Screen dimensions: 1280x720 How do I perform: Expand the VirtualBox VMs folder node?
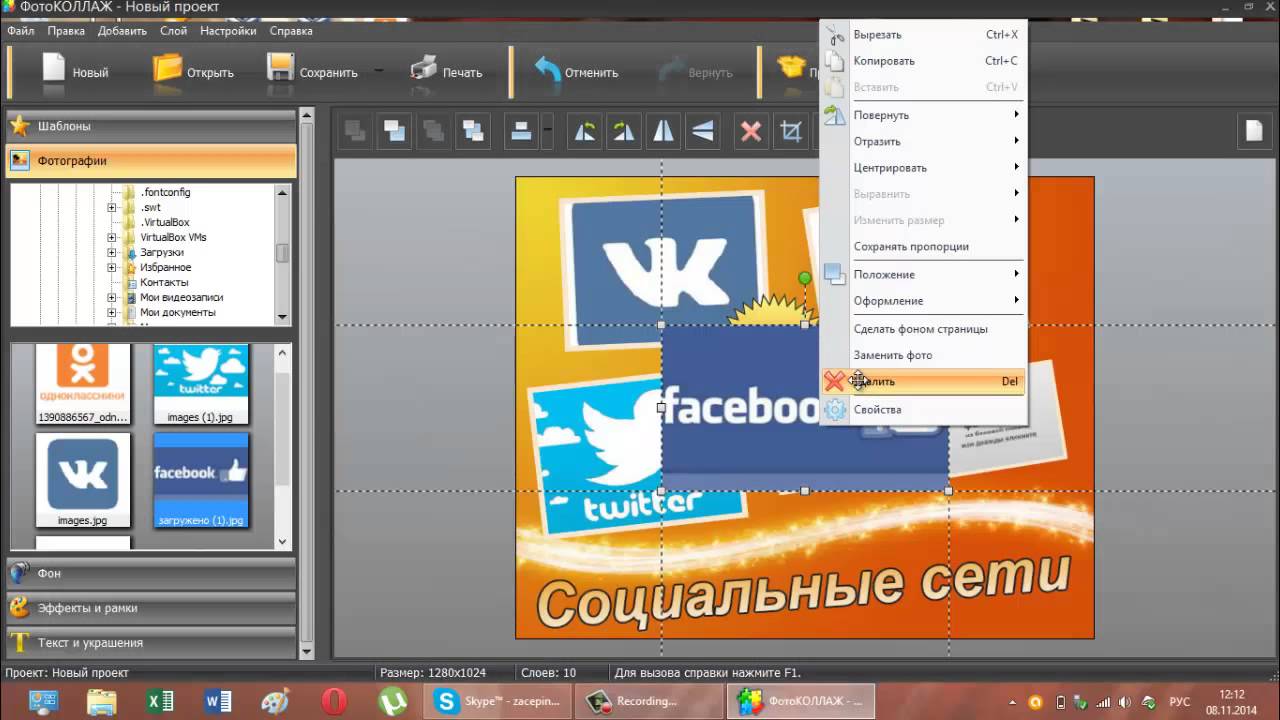[112, 237]
